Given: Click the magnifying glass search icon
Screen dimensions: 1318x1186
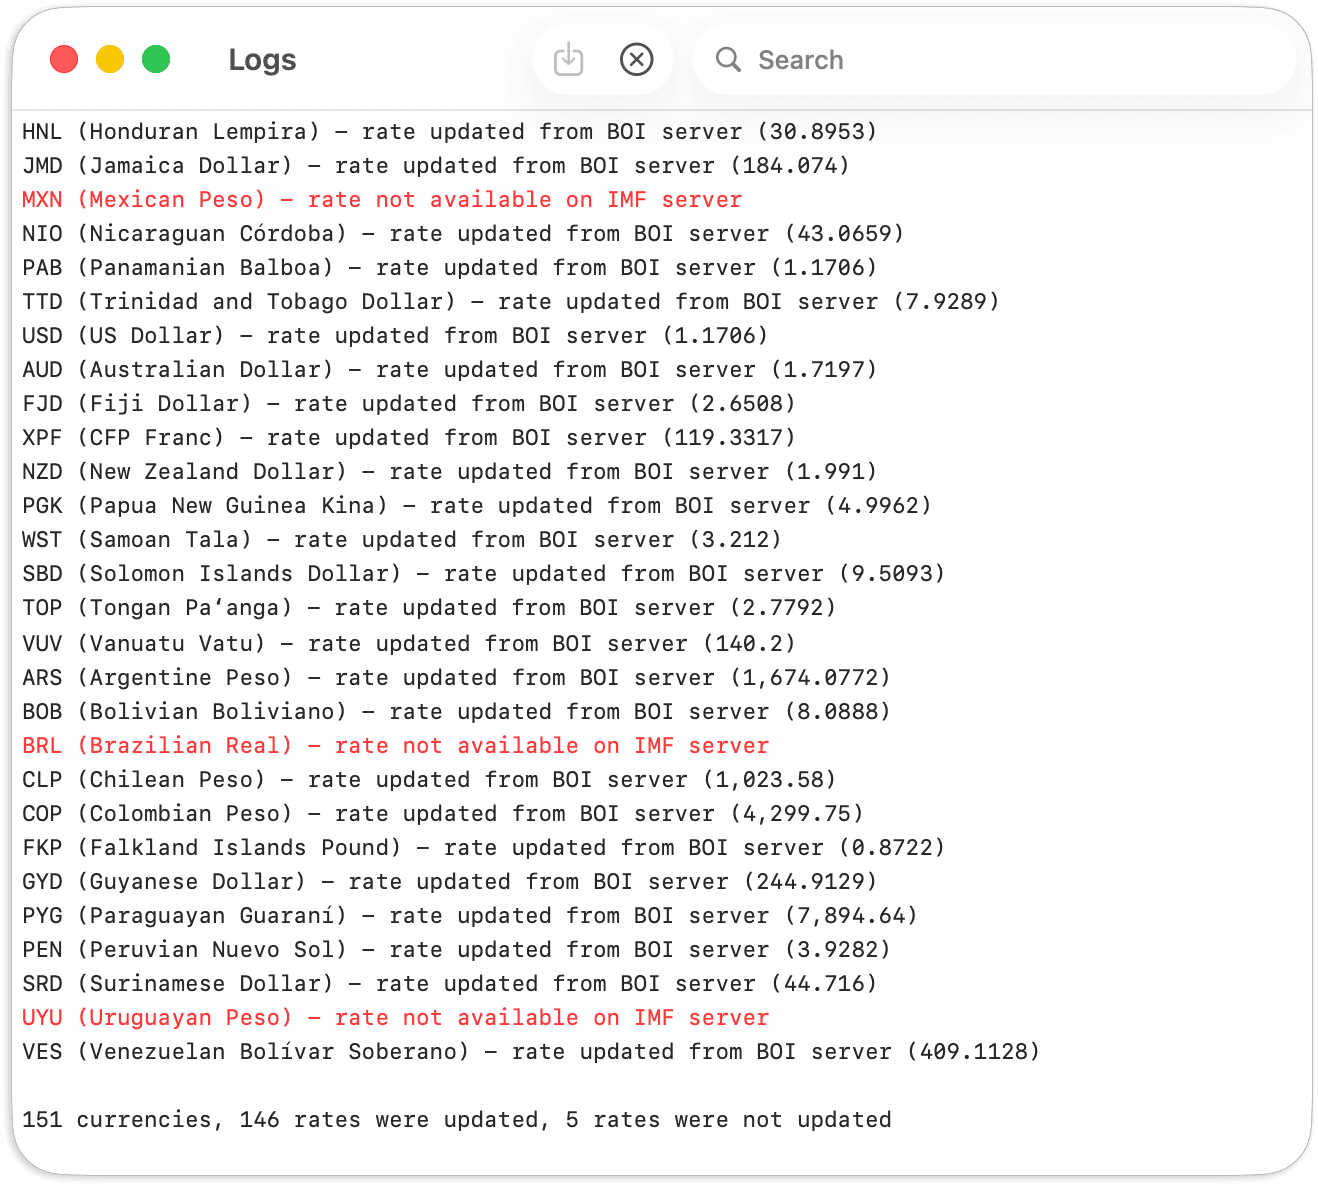Looking at the screenshot, I should coord(728,60).
